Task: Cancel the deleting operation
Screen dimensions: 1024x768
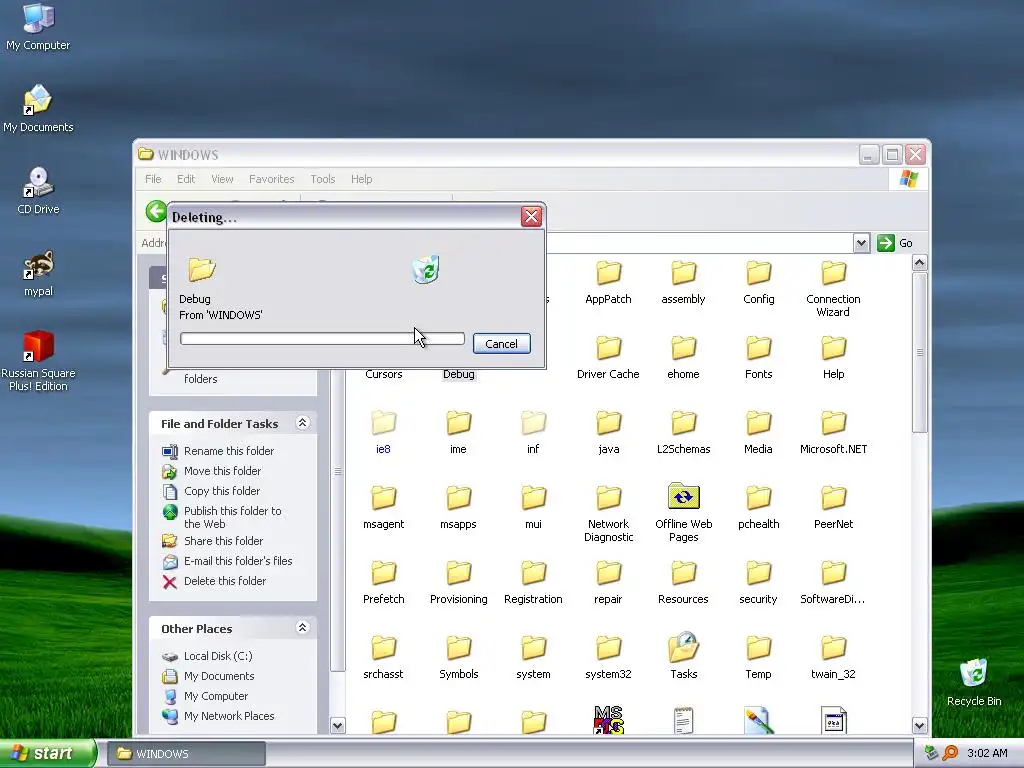Action: [502, 344]
